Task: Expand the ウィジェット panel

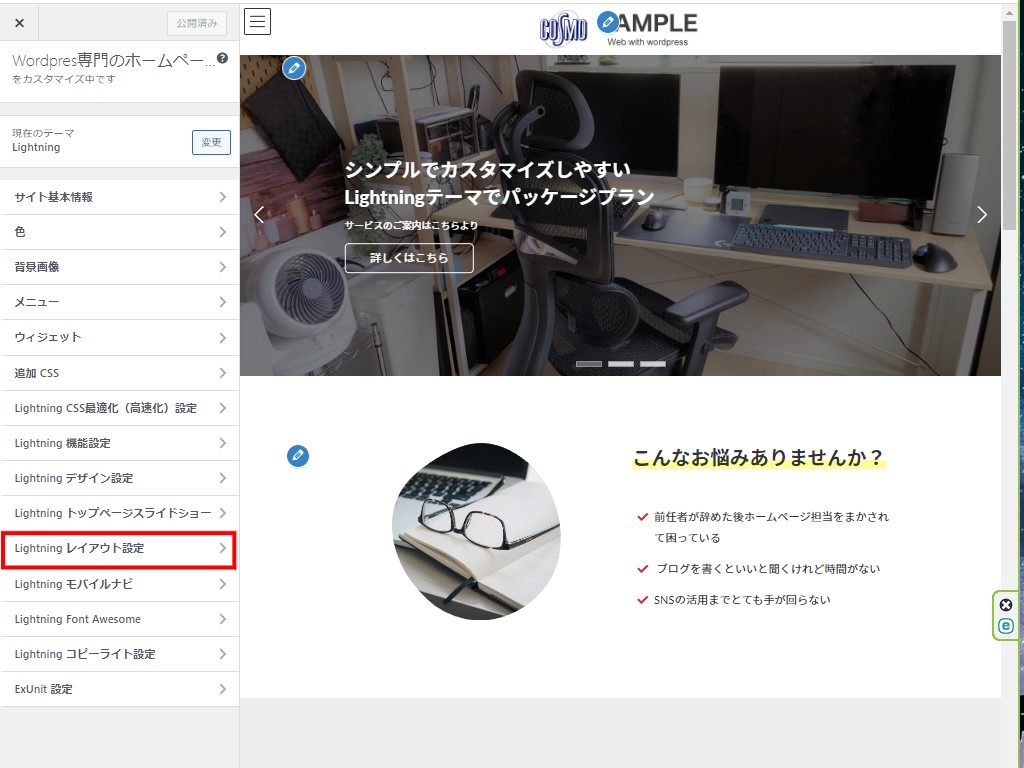Action: click(119, 337)
